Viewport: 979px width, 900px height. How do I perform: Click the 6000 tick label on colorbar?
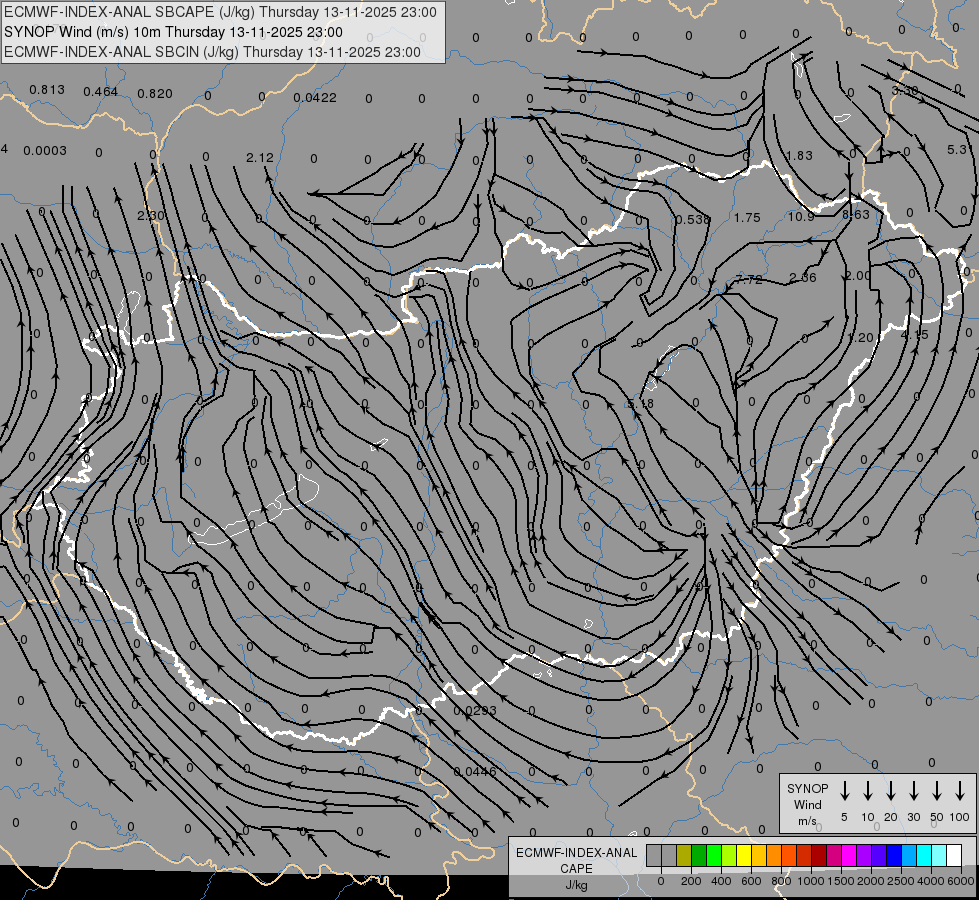[961, 881]
